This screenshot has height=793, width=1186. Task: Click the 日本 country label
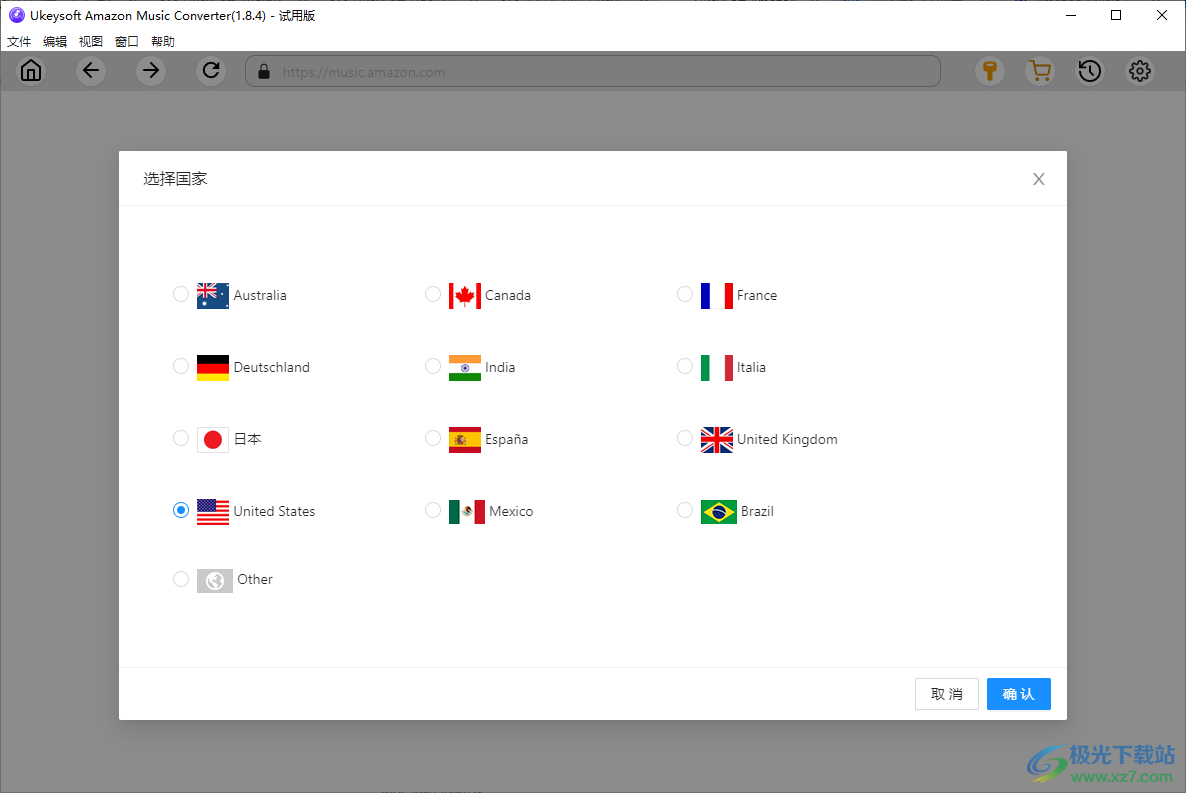pos(247,439)
